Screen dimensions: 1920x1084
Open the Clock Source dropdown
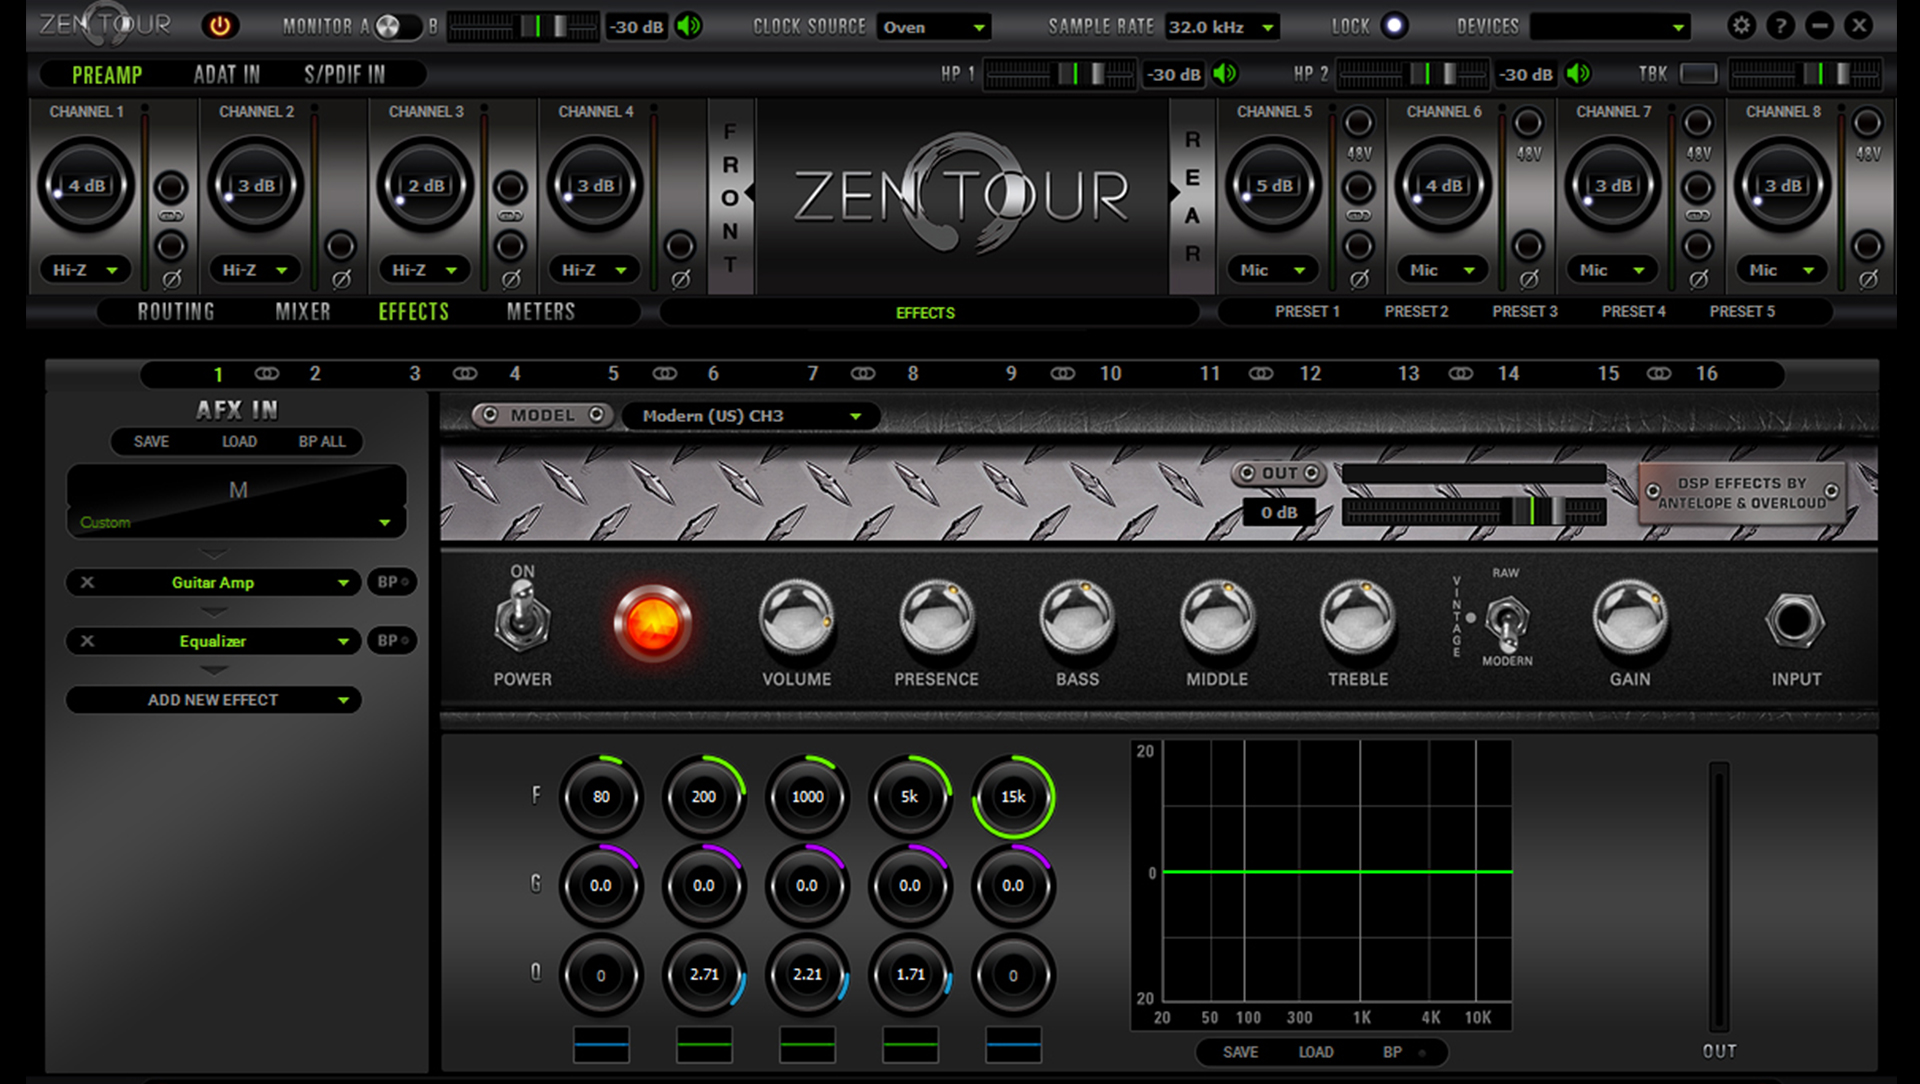932,27
